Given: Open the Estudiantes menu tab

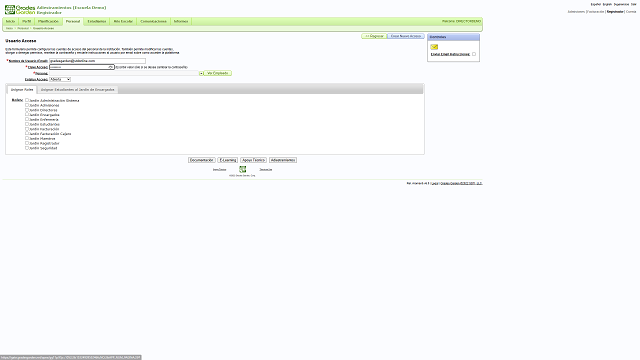Looking at the screenshot, I should point(97,21).
